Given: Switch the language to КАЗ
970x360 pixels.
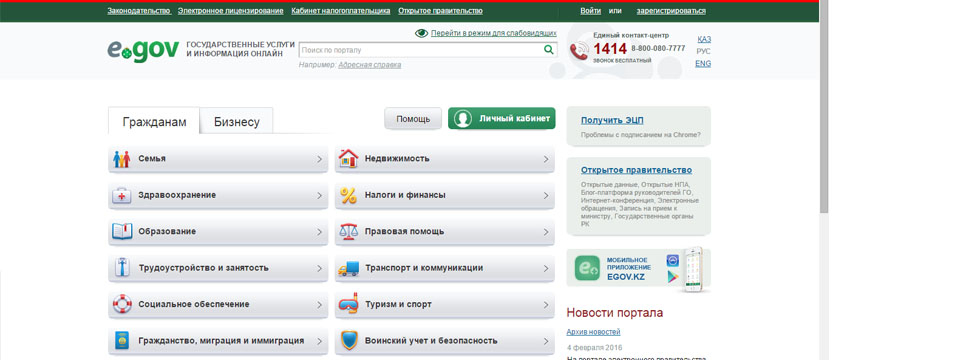Looking at the screenshot, I should pyautogui.click(x=704, y=39).
